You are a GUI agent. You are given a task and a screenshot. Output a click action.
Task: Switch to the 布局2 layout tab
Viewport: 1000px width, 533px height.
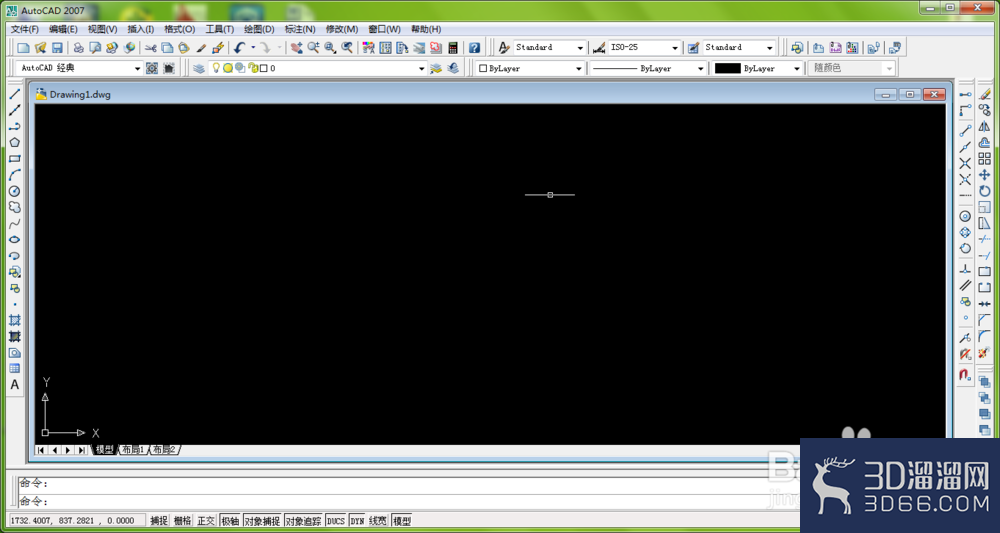[164, 450]
